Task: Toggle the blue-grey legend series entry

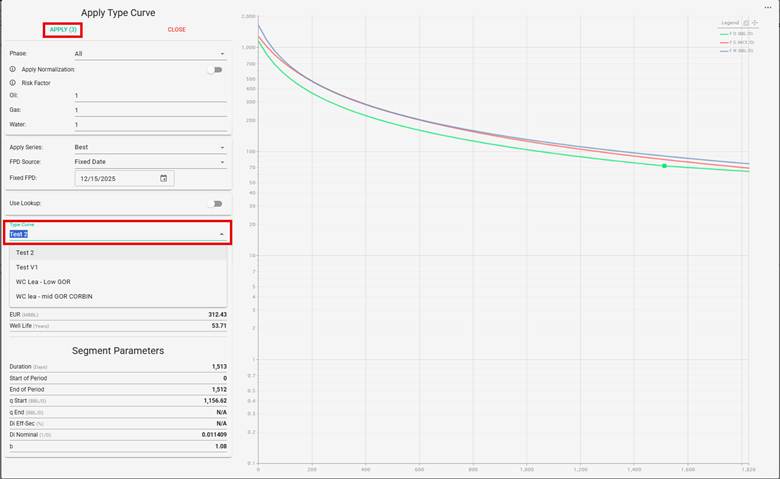Action: (737, 51)
